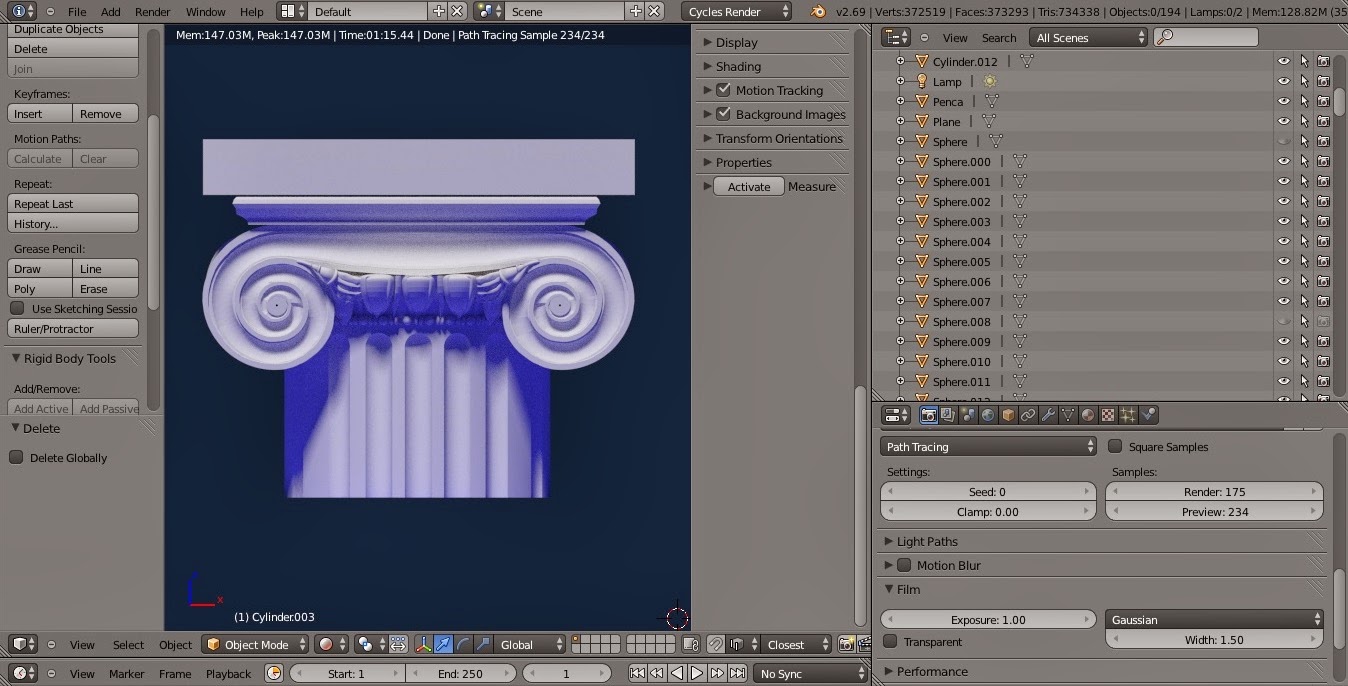The image size is (1348, 686).
Task: Click the Exposure value slider
Action: pos(988,620)
